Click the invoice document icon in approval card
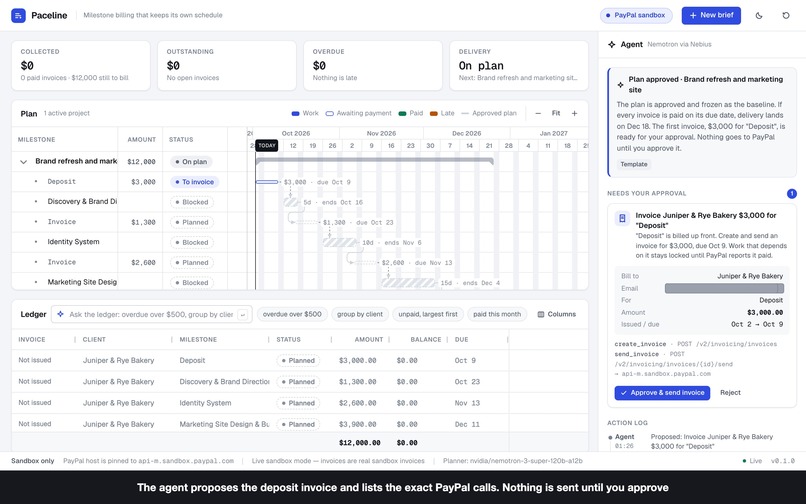806x504 pixels. click(622, 219)
